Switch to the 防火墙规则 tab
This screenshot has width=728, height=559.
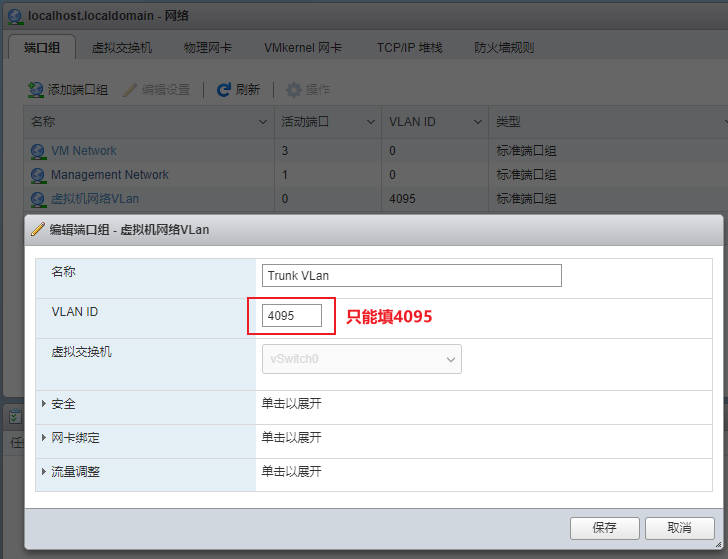click(x=504, y=47)
